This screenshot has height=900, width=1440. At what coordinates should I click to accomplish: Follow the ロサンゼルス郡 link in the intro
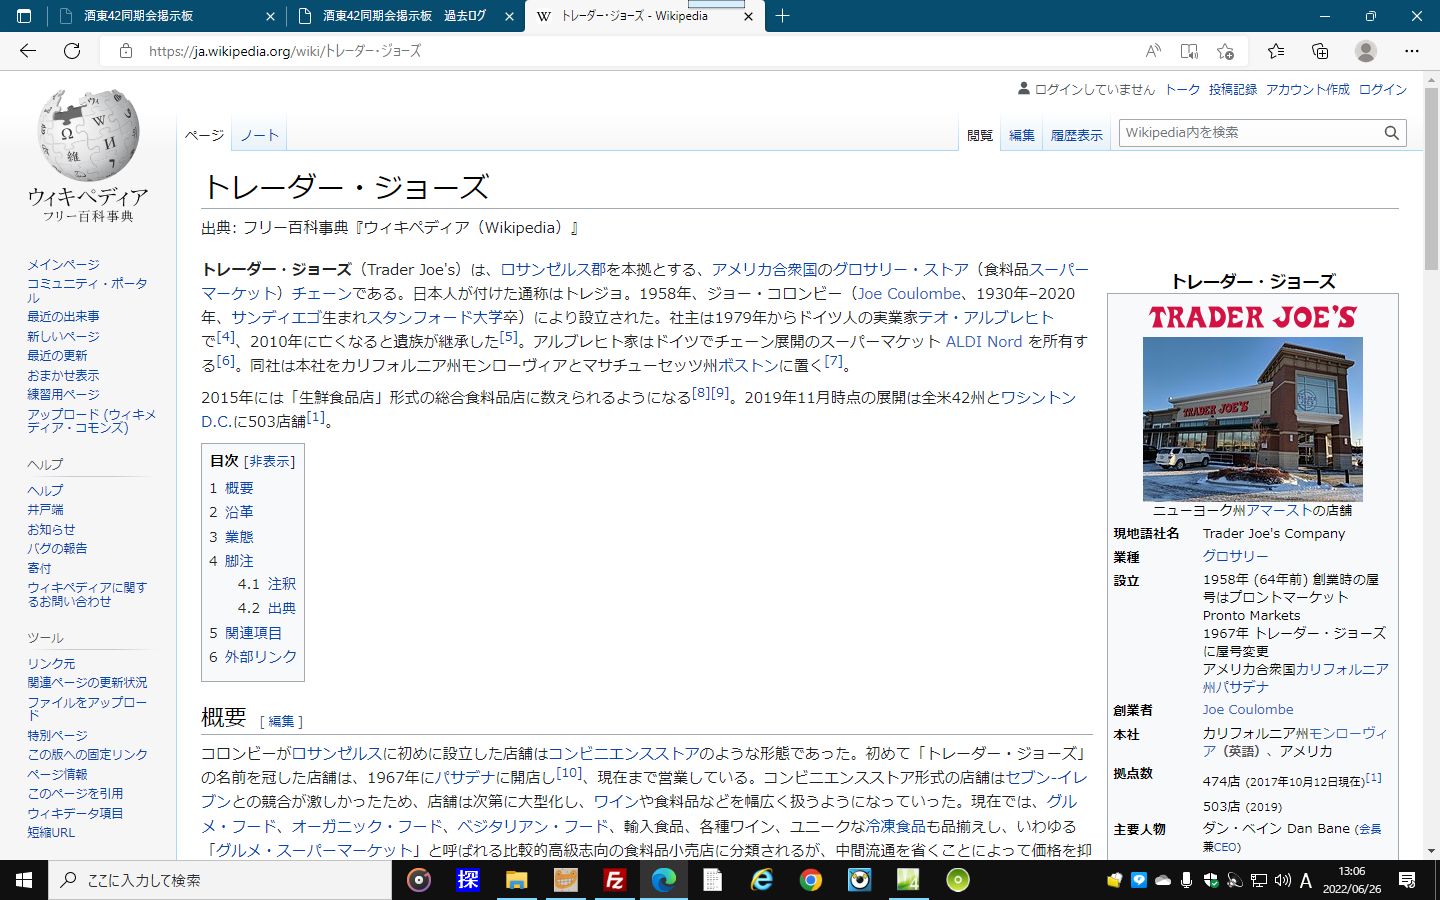pyautogui.click(x=553, y=269)
